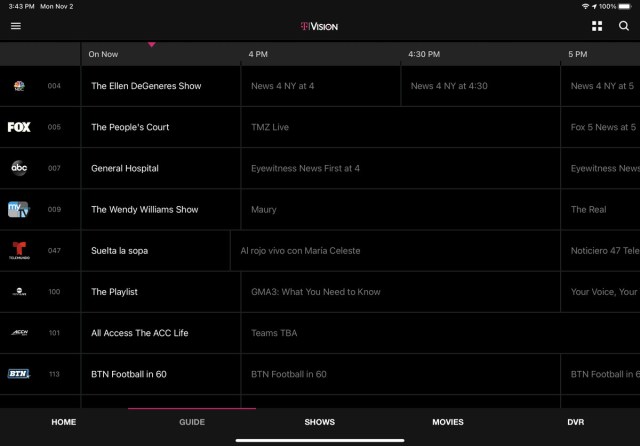Check the location arrow status icon
Image resolution: width=640 pixels, height=446 pixels.
pos(594,6)
